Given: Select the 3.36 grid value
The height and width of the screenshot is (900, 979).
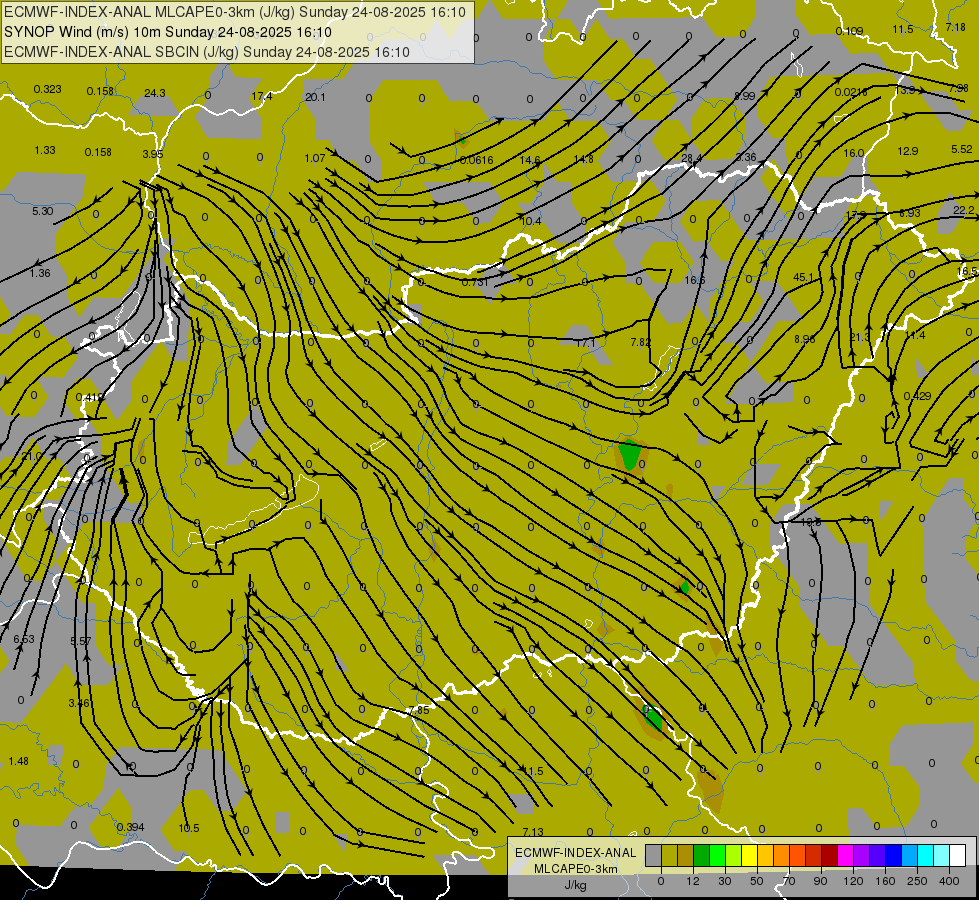Looking at the screenshot, I should point(746,157).
